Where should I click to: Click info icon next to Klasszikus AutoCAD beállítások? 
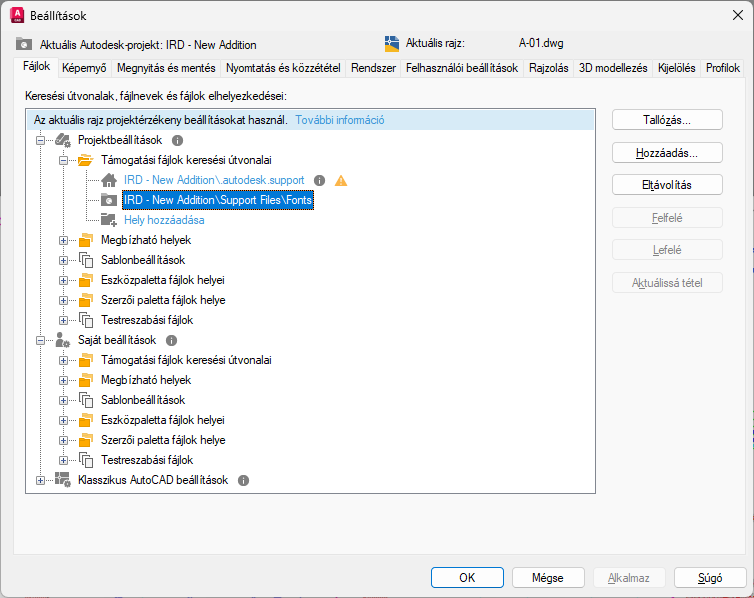point(243,480)
